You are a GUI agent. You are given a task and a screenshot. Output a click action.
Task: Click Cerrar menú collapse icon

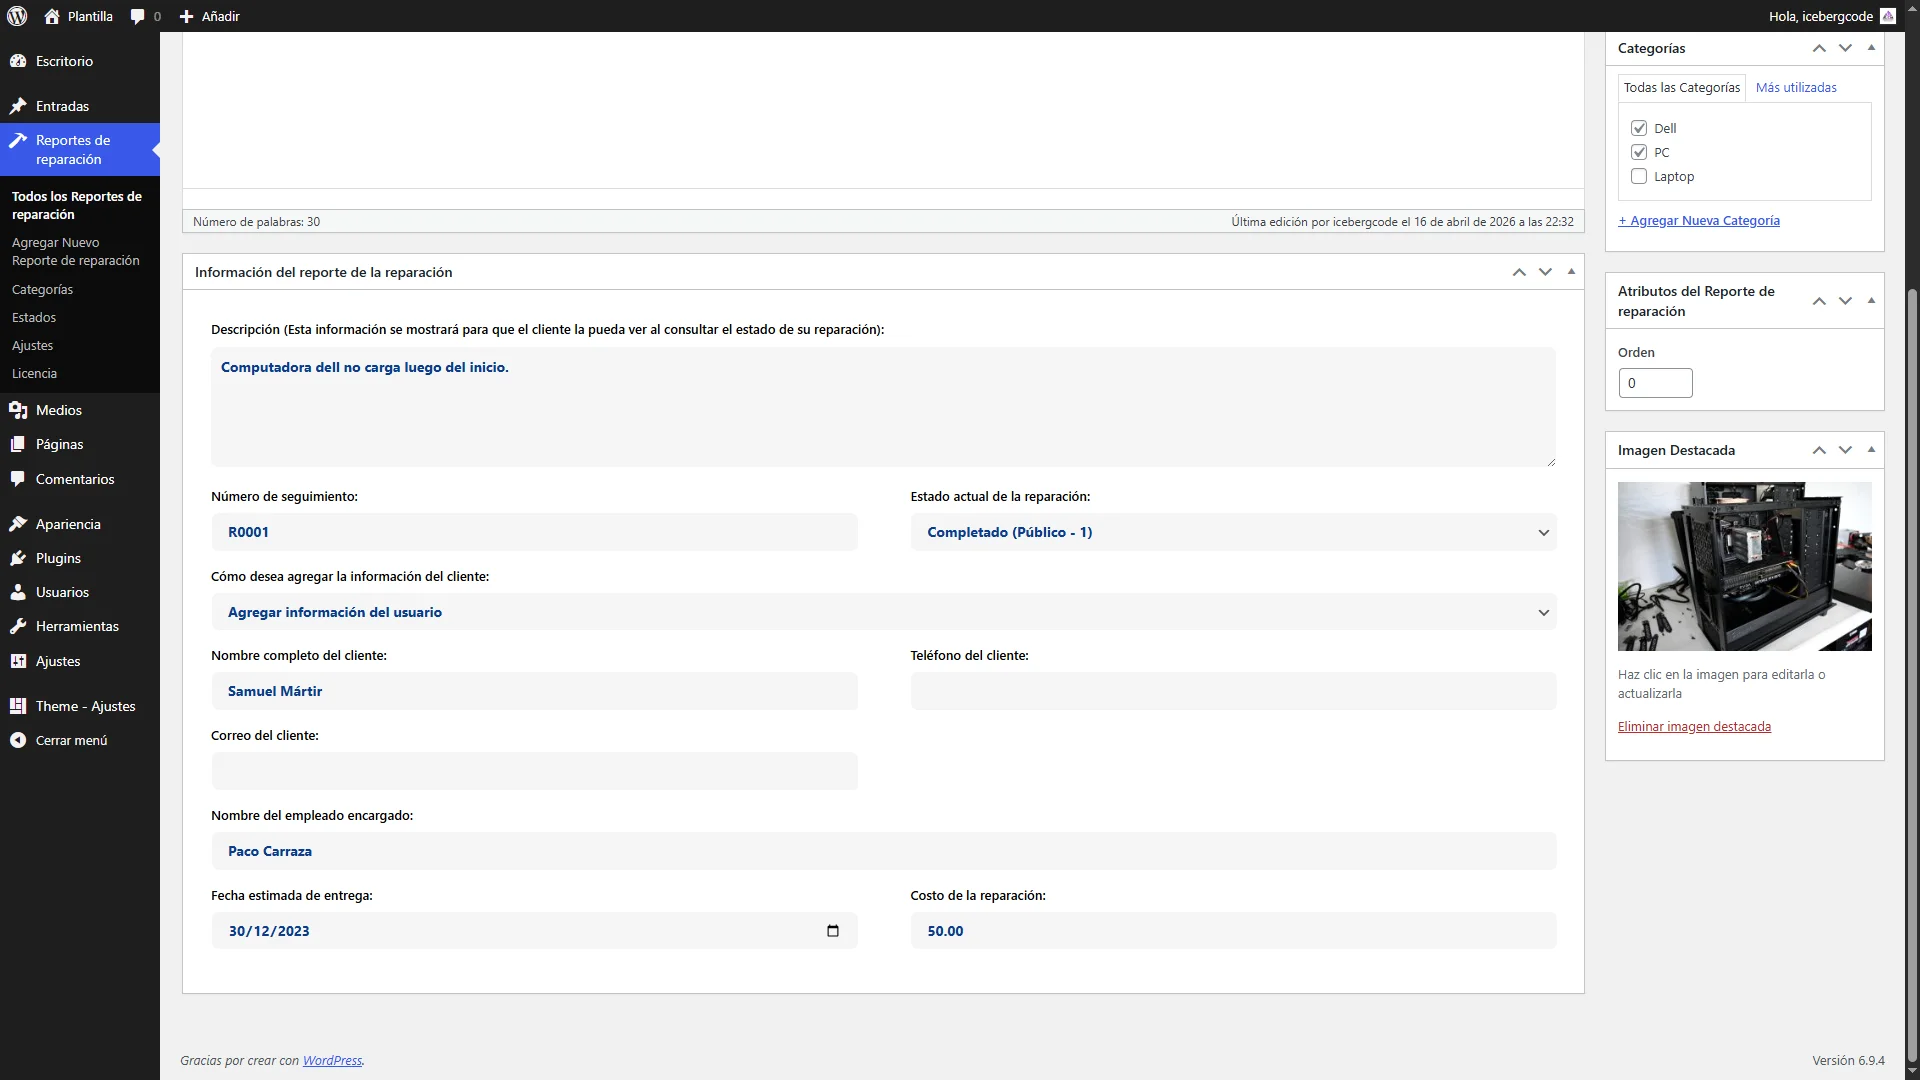point(18,740)
